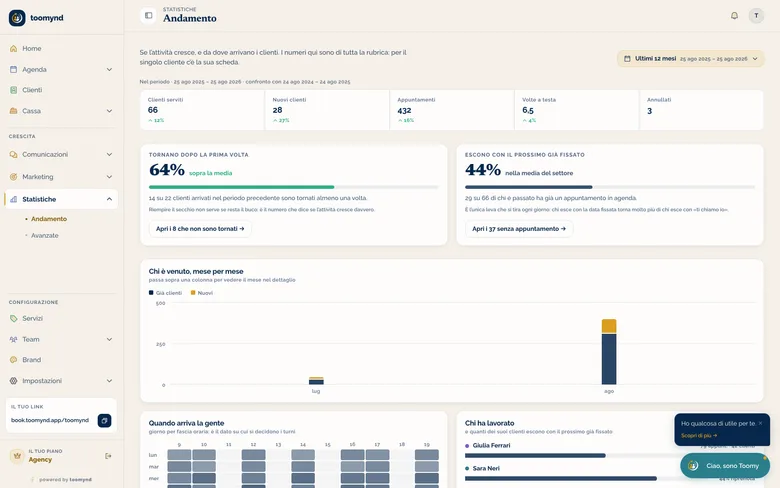Open the Agency plan label
The width and height of the screenshot is (780, 488).
point(40,460)
